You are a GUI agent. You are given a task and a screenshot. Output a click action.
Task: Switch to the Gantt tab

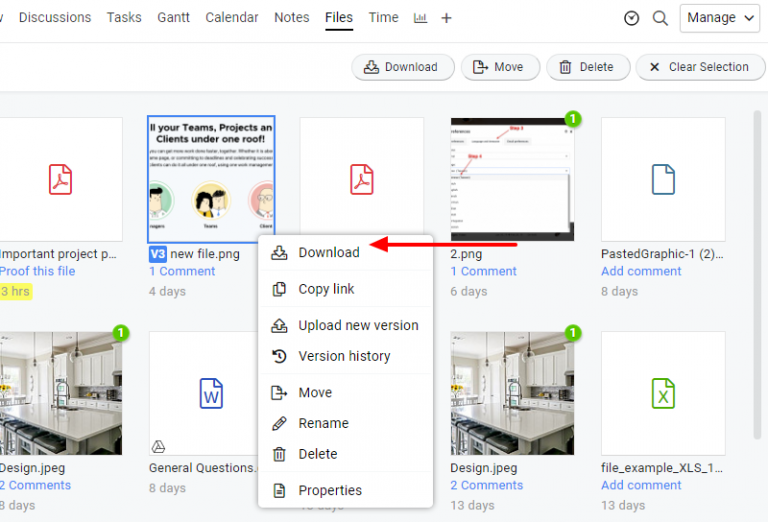click(x=174, y=18)
